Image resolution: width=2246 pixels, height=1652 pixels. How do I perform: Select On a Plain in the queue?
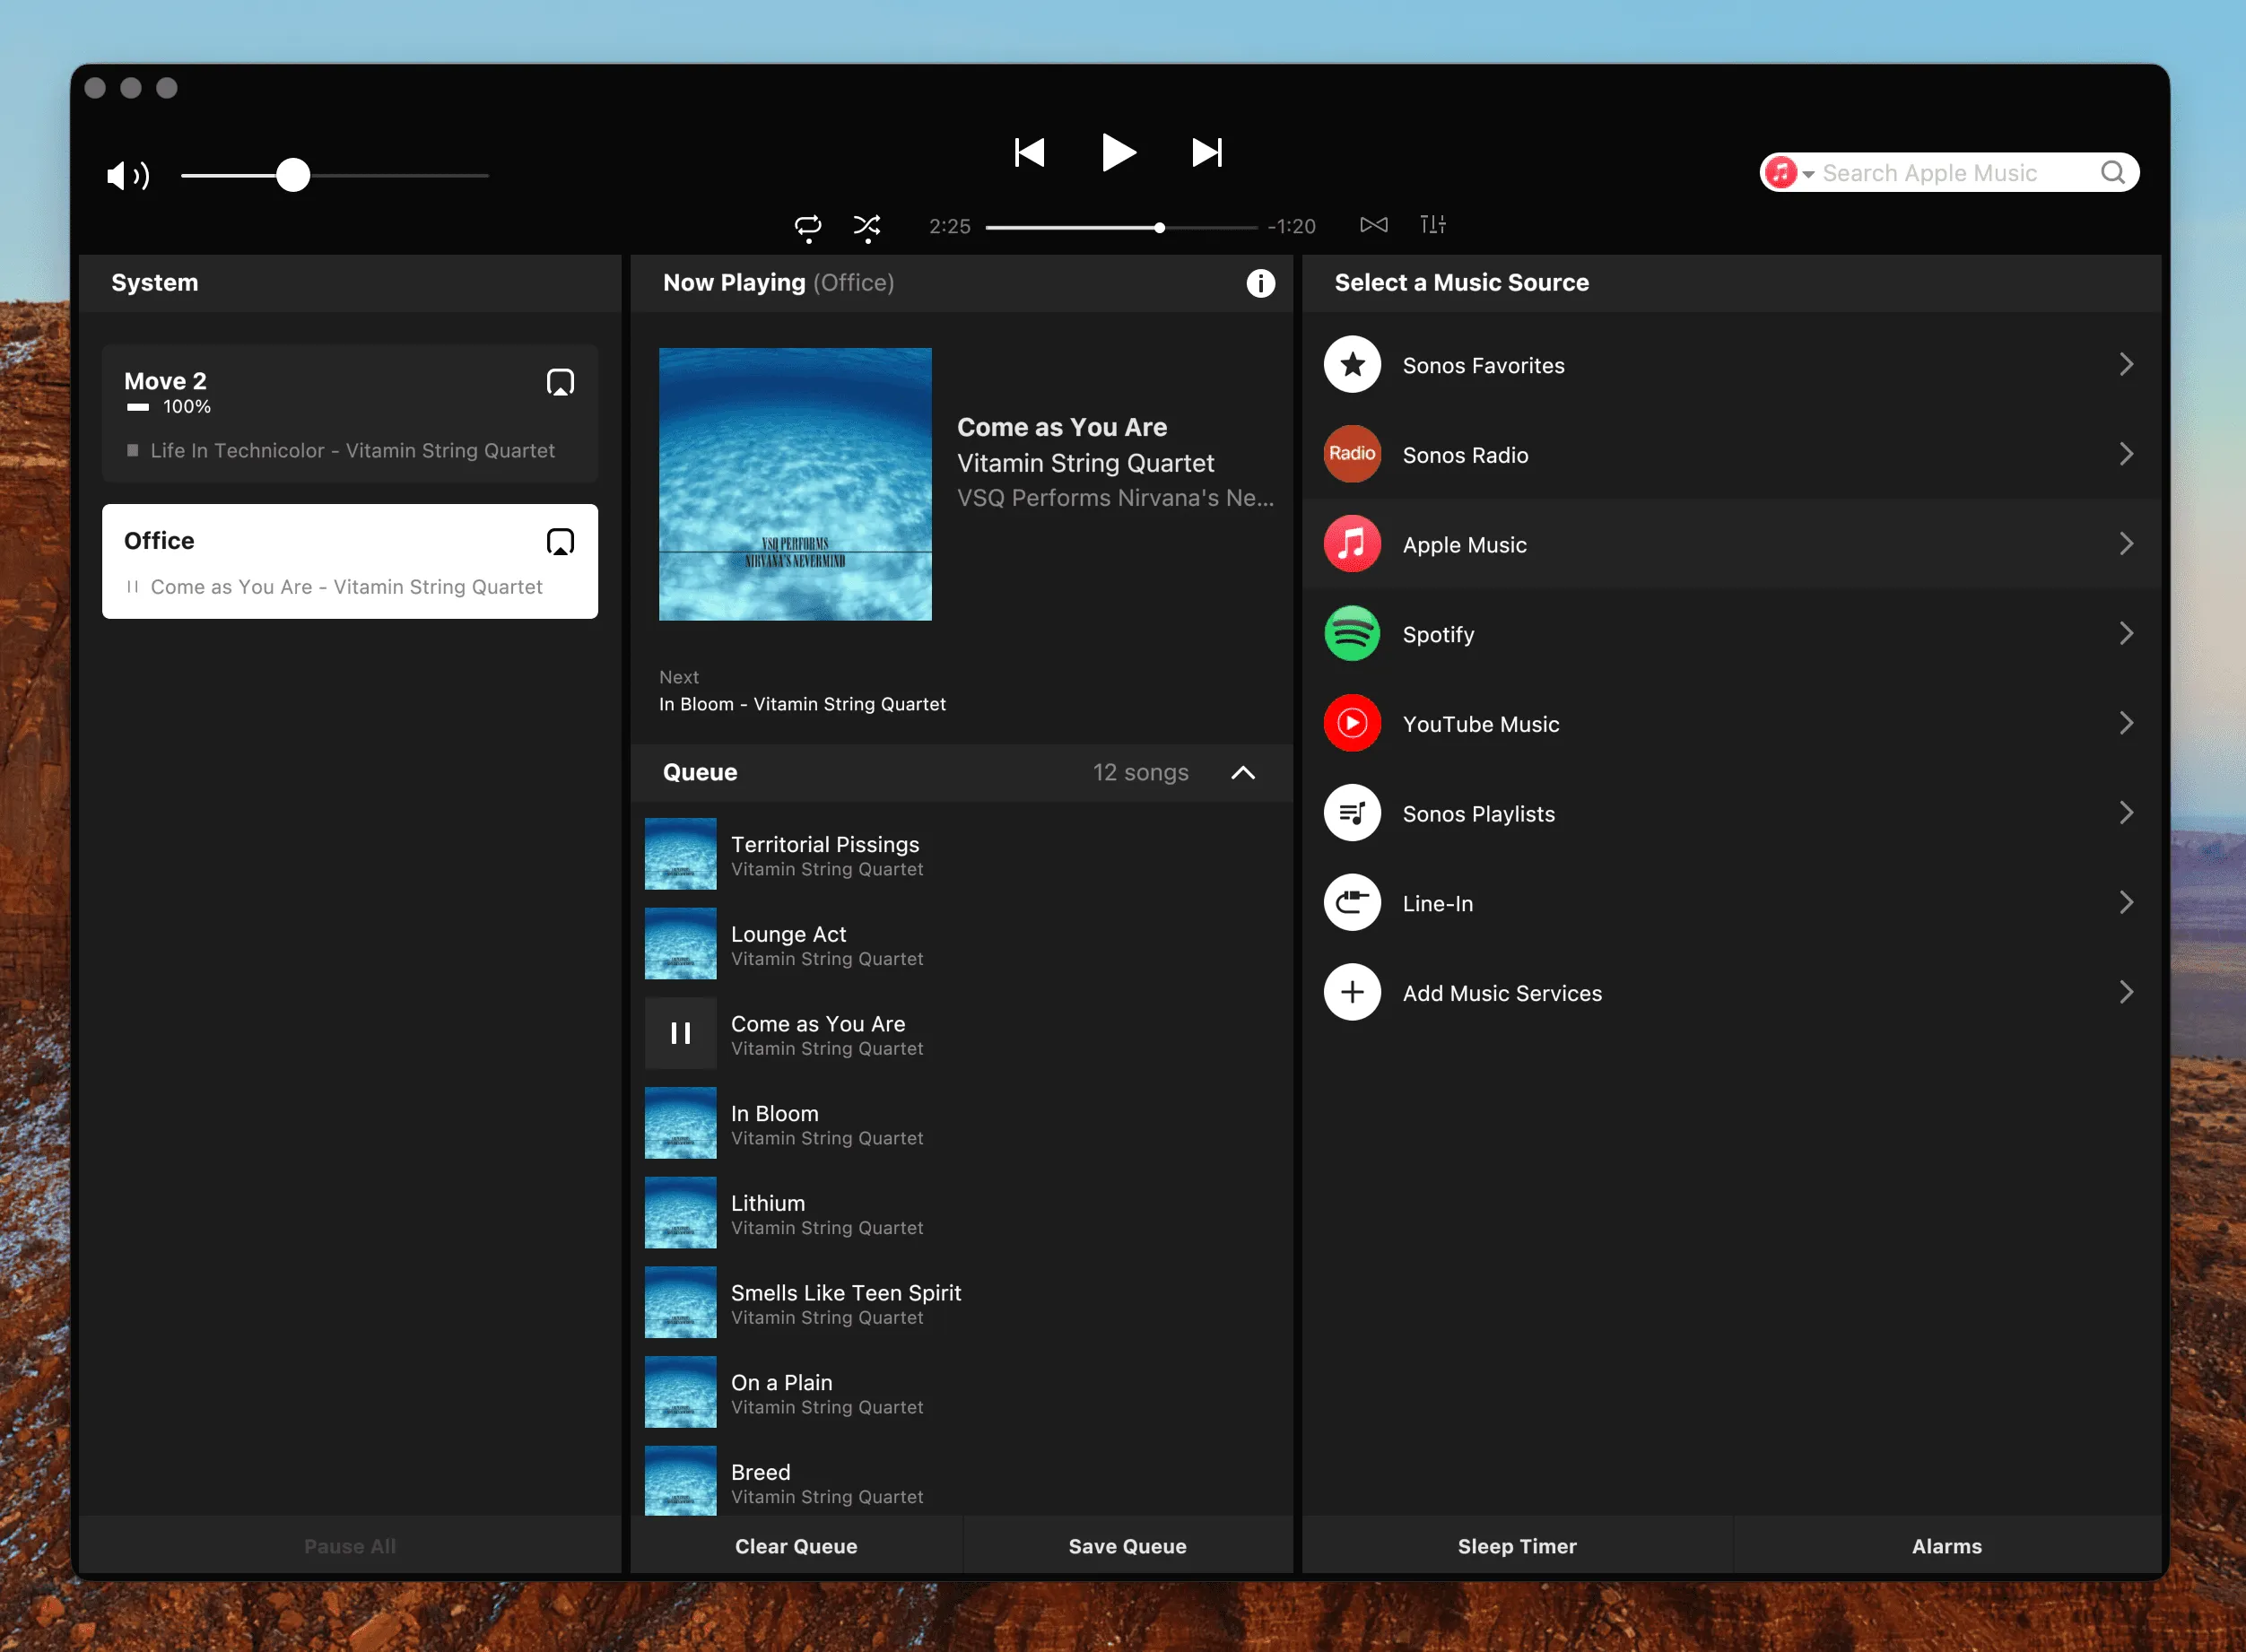click(x=961, y=1392)
